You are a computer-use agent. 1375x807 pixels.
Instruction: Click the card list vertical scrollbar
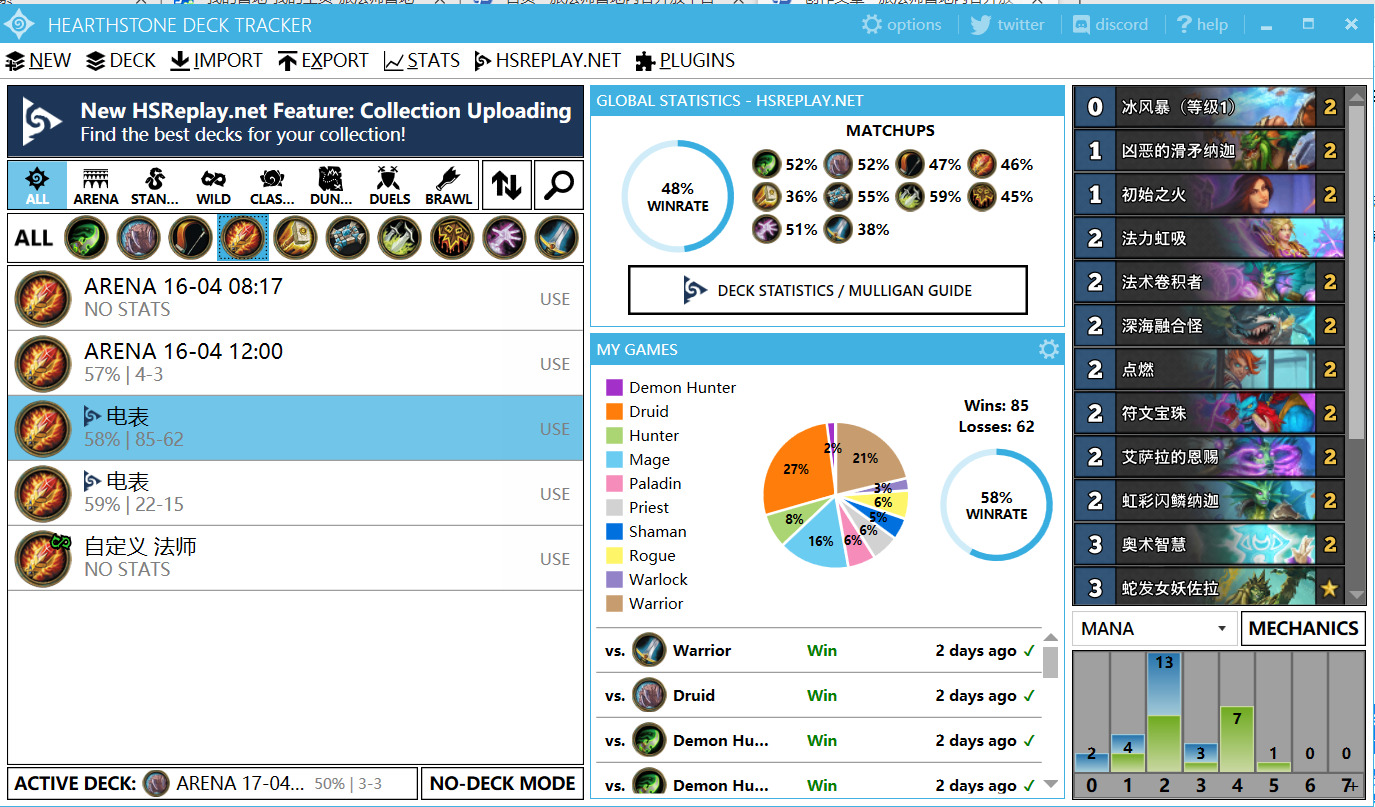(x=1356, y=270)
